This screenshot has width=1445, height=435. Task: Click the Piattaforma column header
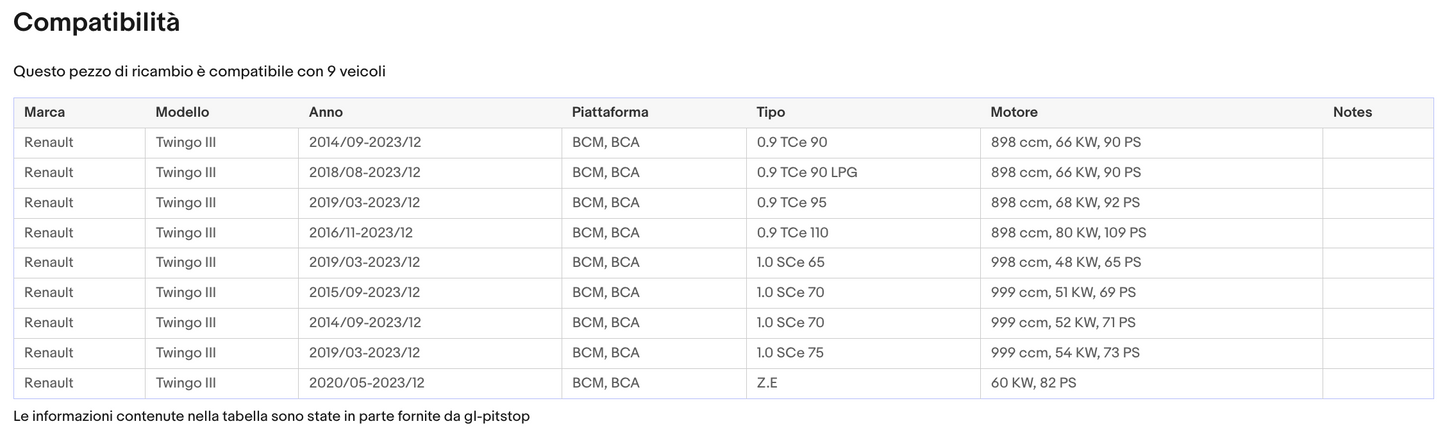tap(610, 112)
